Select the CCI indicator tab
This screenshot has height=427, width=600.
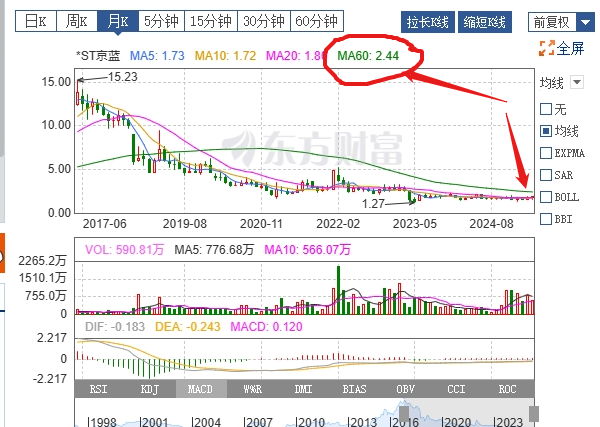coord(457,389)
